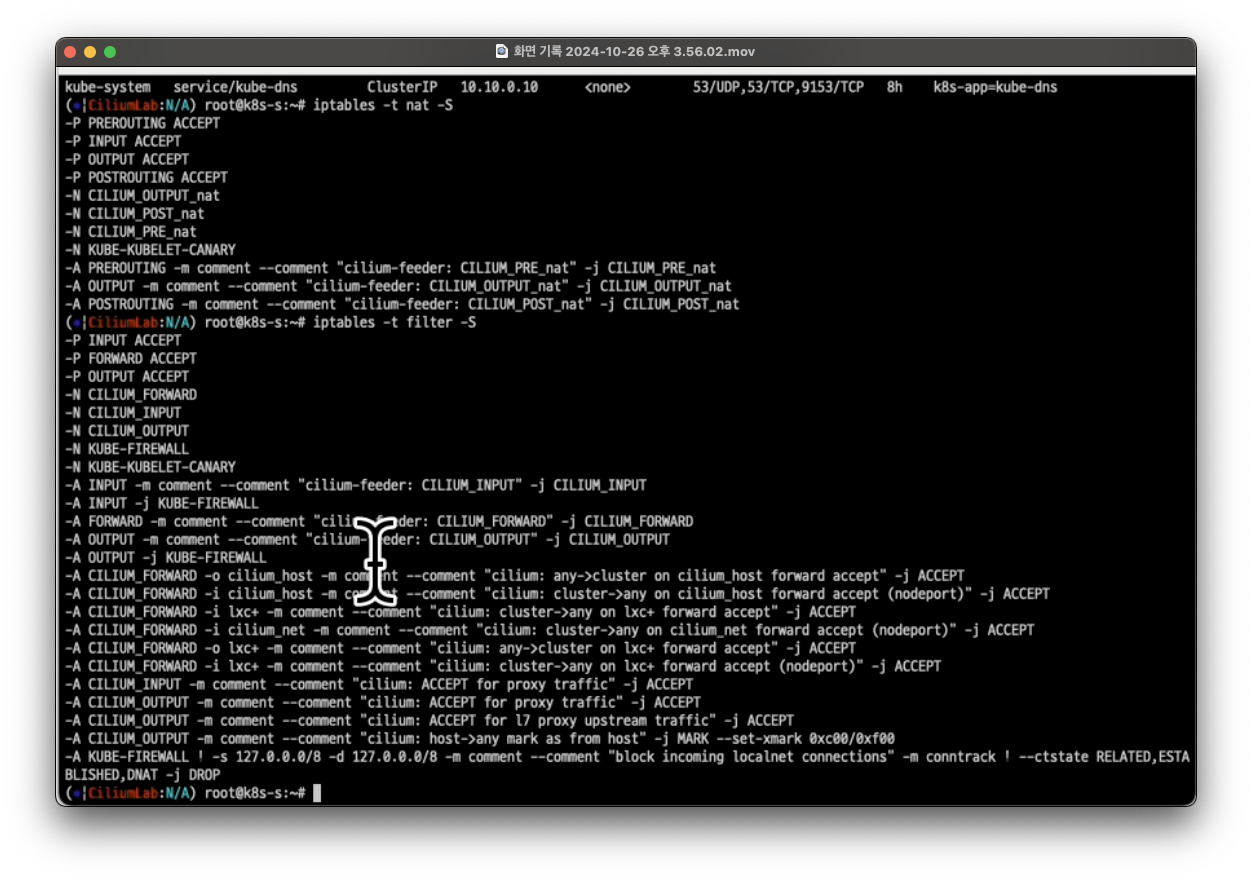This screenshot has width=1252, height=880.
Task: Click the '-A FORWARD' rule jumping to CILIUM_FORWARD
Action: coord(379,521)
